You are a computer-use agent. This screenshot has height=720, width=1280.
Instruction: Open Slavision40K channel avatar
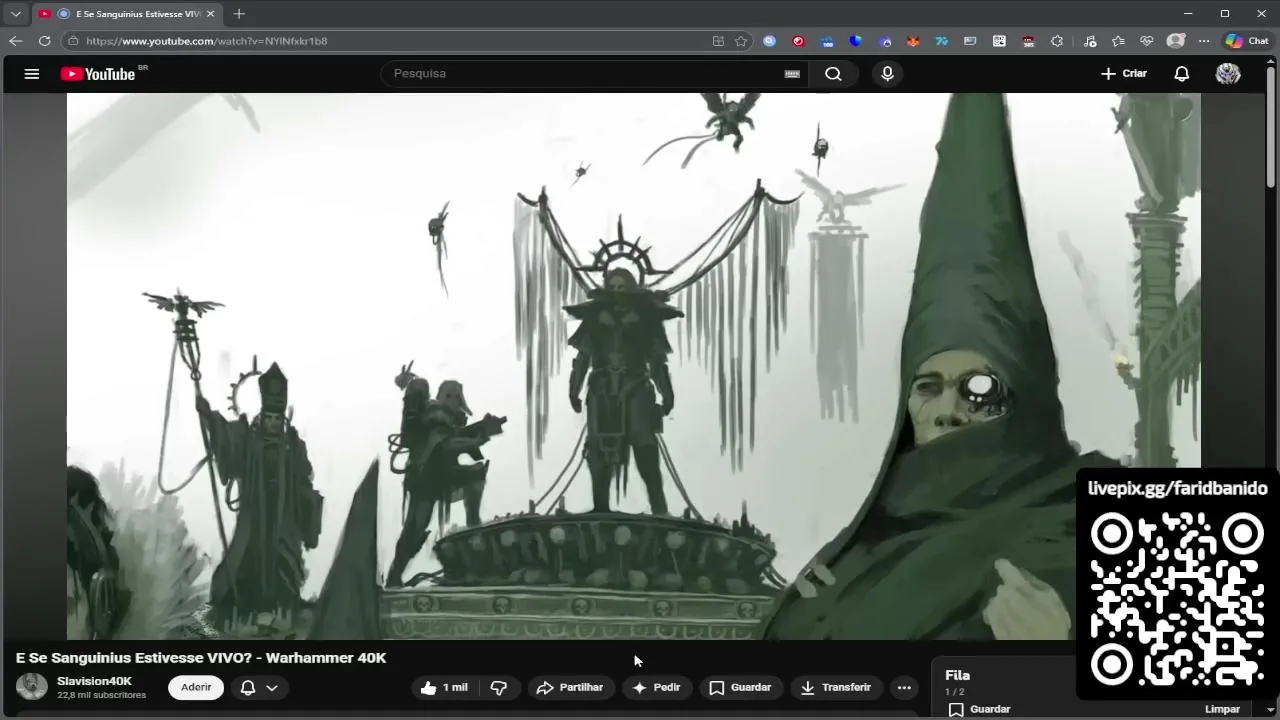[32, 687]
